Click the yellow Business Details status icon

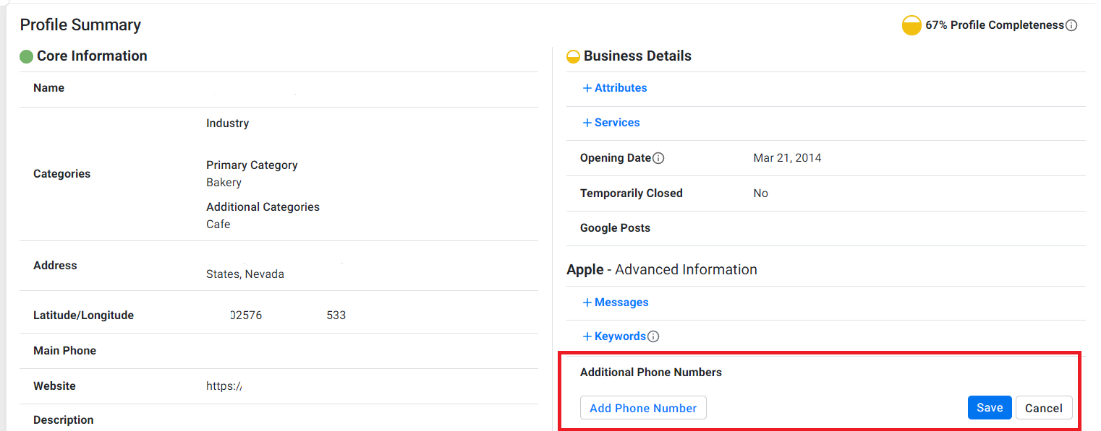coord(573,57)
